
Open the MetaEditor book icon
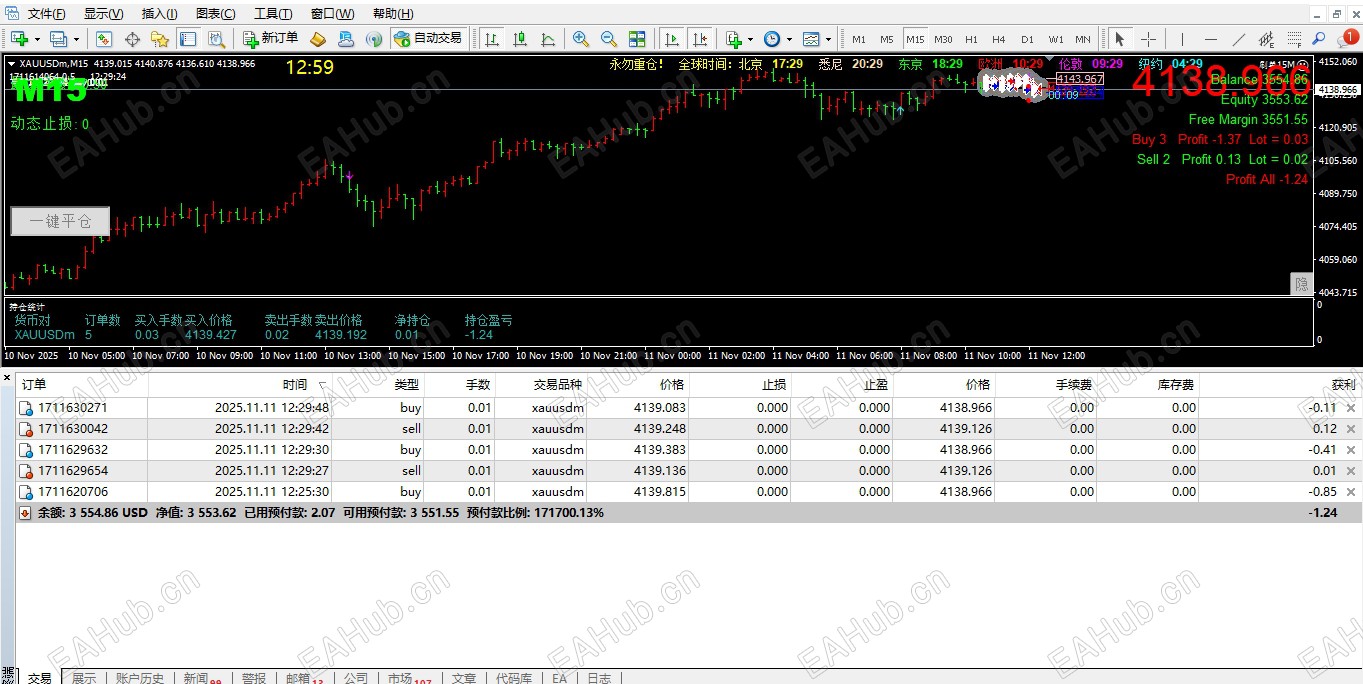318,39
